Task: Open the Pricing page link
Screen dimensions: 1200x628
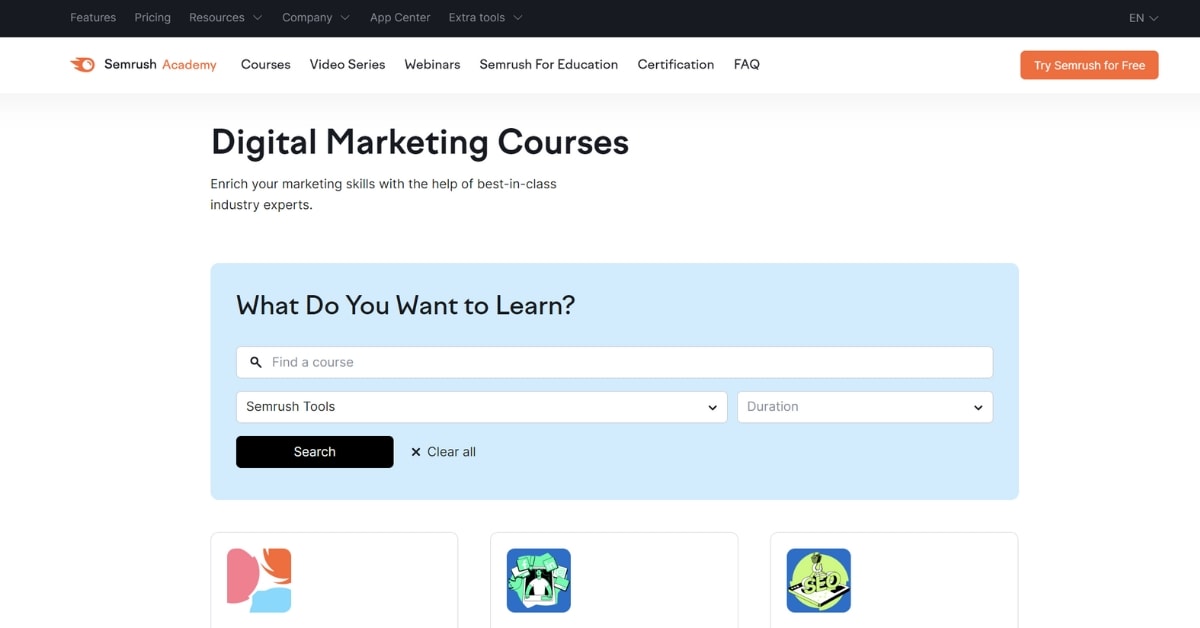Action: pos(152,17)
